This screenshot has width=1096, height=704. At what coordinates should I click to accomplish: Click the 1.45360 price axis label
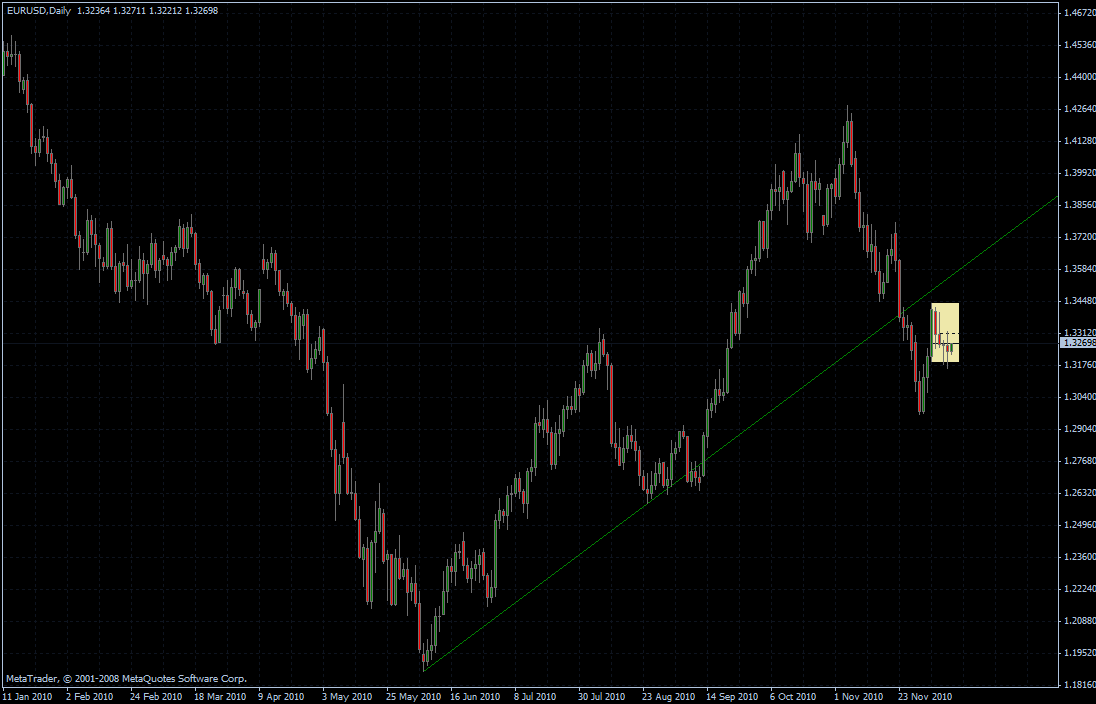coord(1080,45)
